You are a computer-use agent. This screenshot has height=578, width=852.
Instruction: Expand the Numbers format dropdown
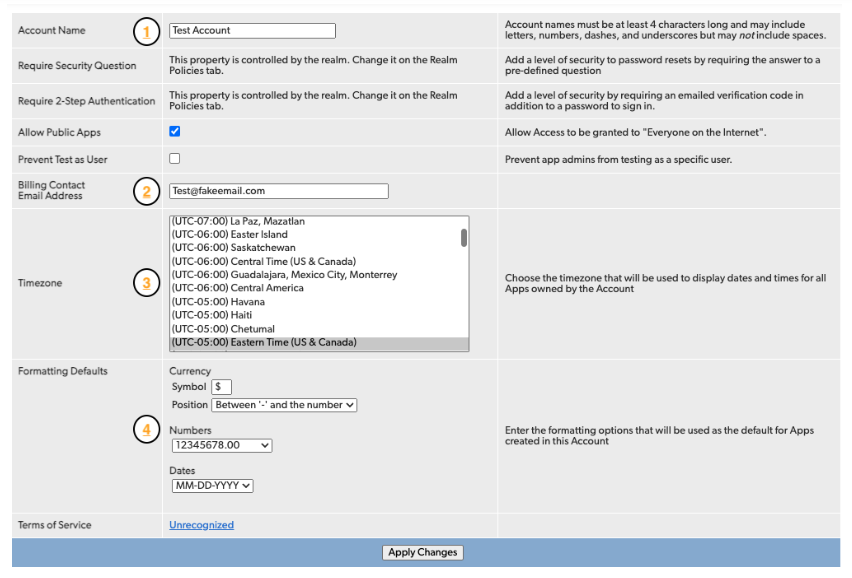[221, 446]
